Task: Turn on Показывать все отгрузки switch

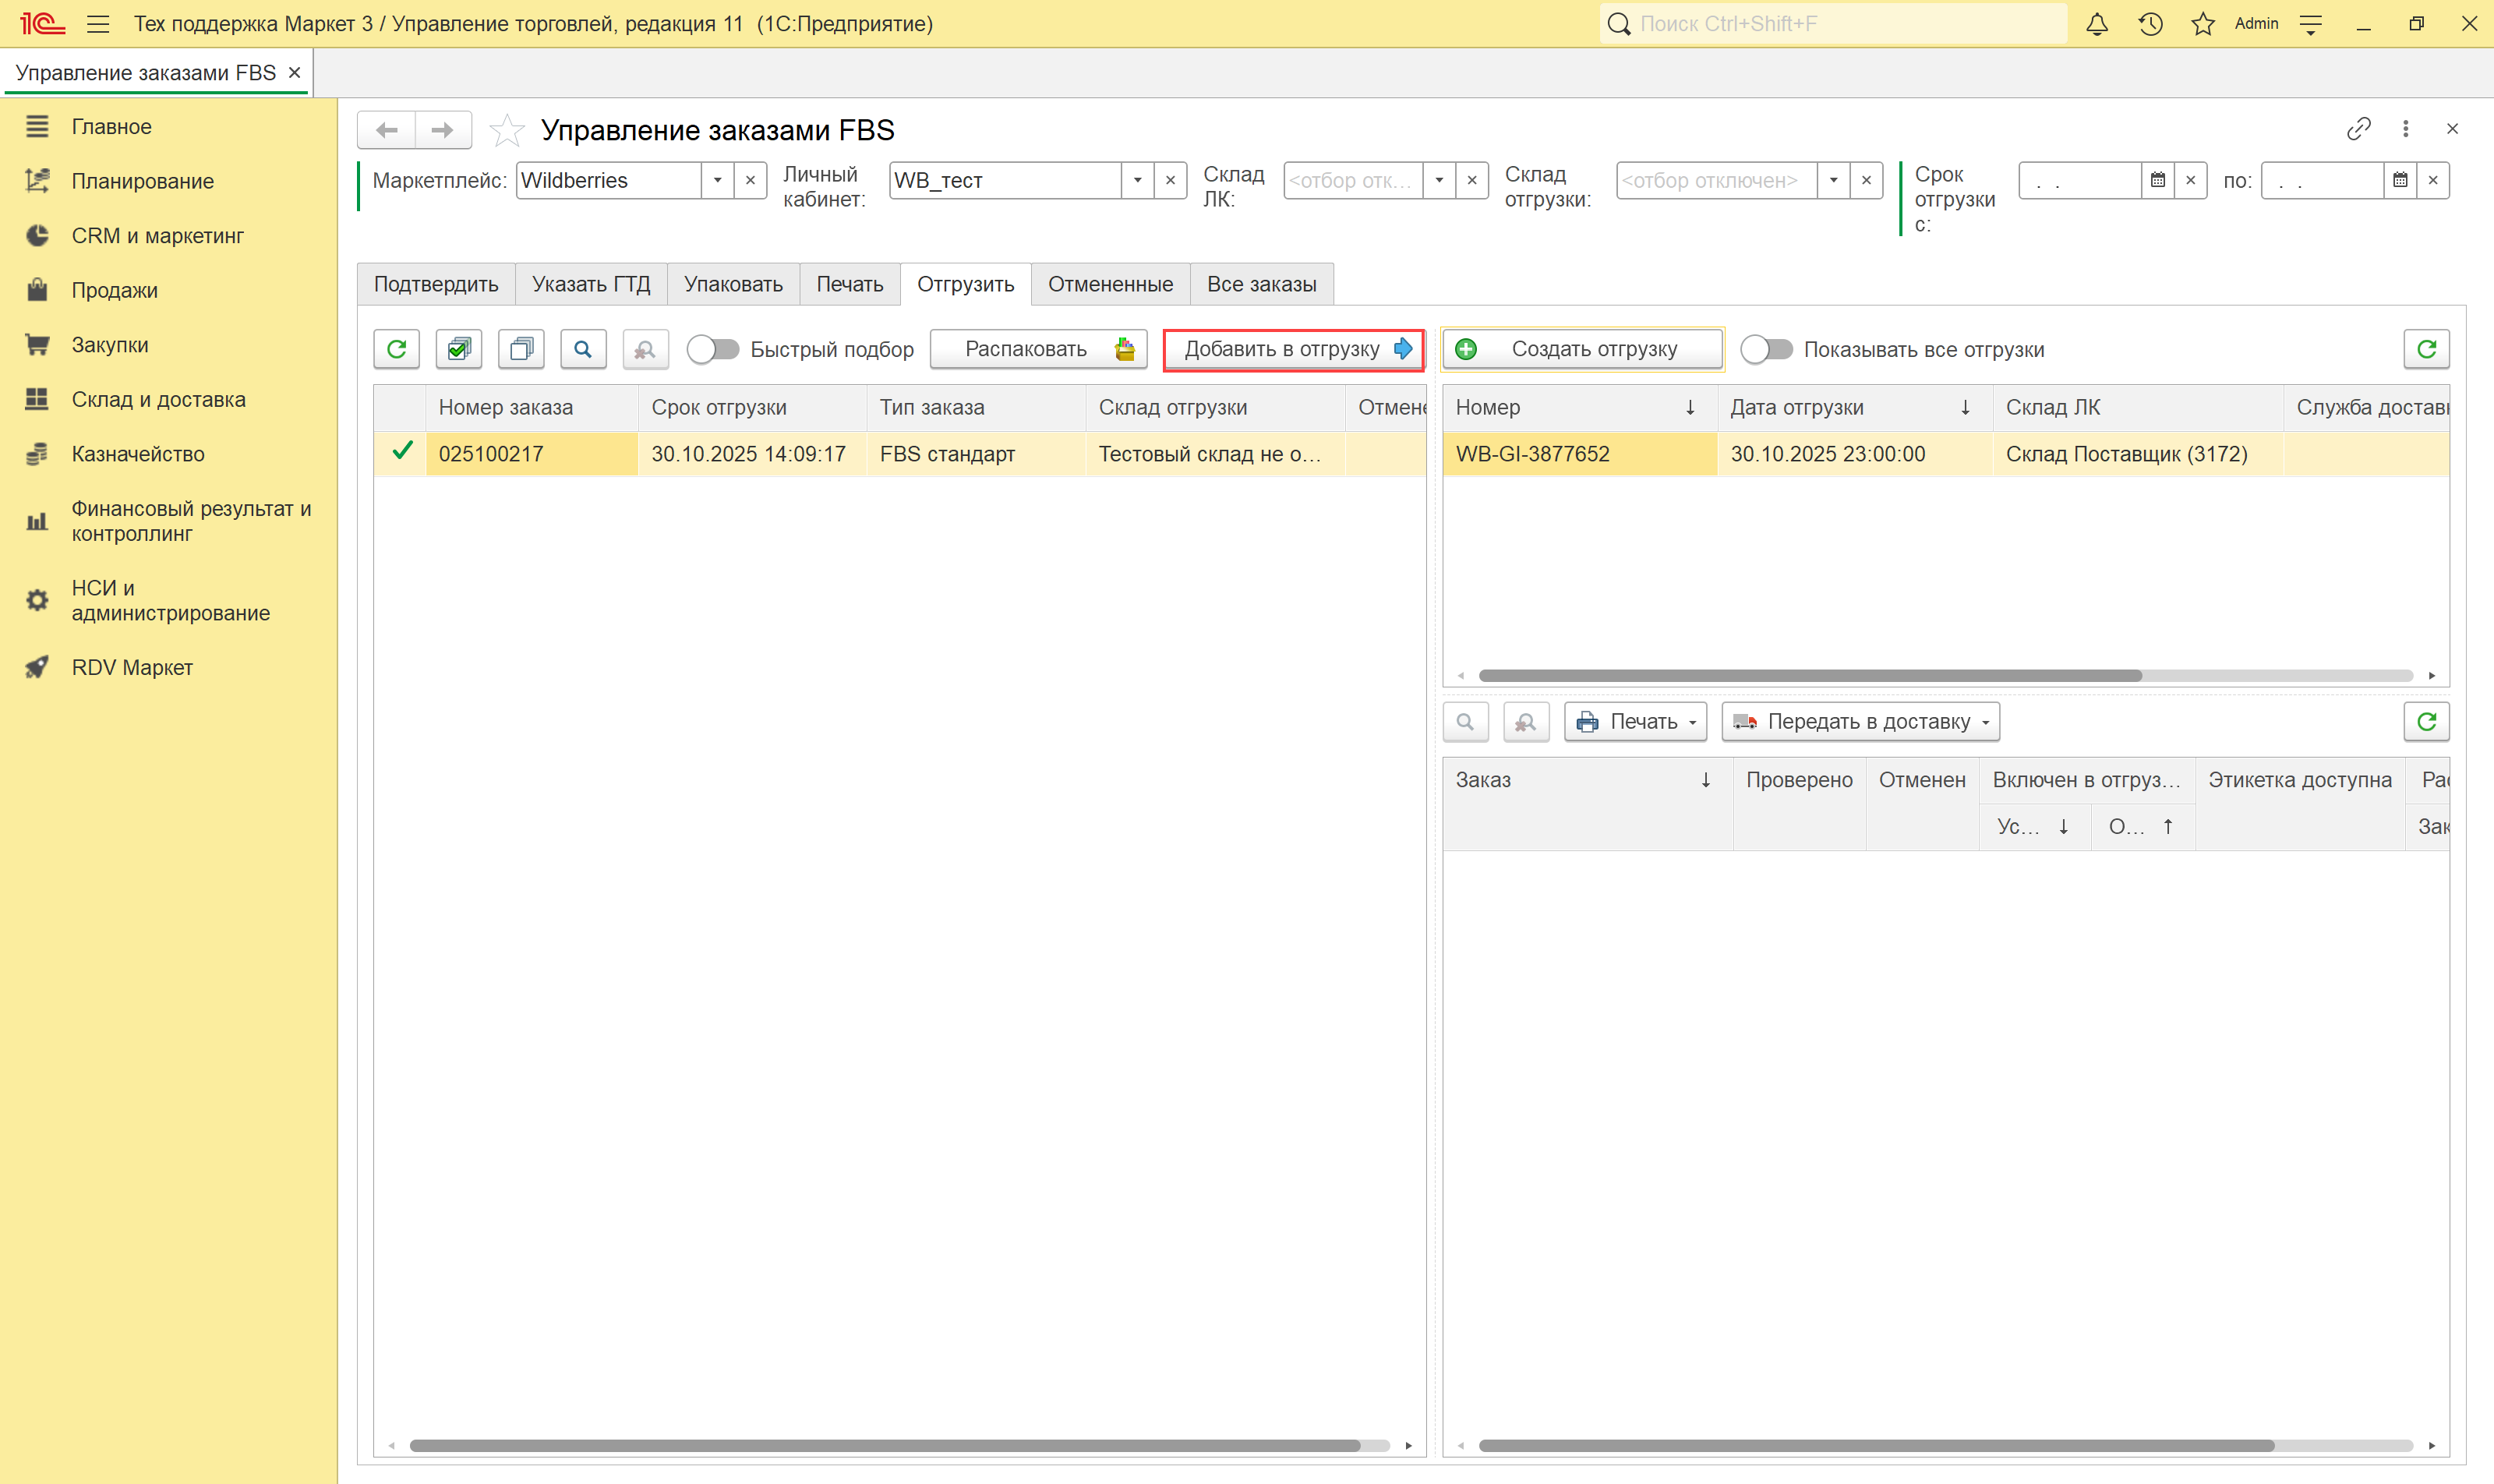Action: [1766, 349]
